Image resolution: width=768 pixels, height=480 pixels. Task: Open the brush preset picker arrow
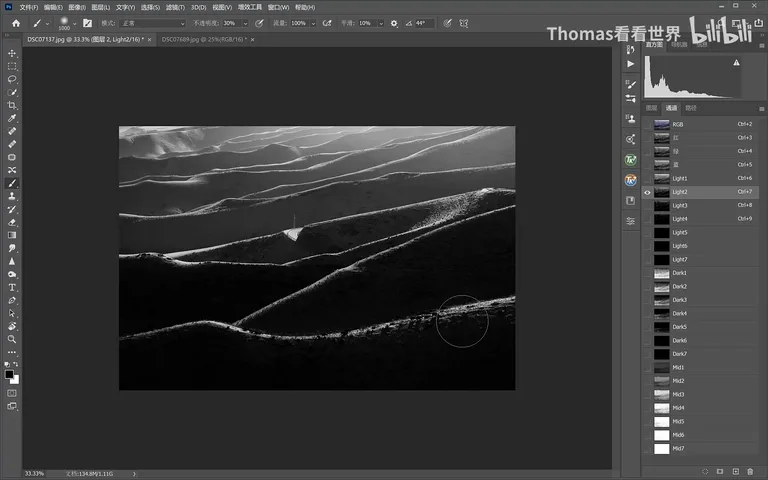pyautogui.click(x=74, y=23)
